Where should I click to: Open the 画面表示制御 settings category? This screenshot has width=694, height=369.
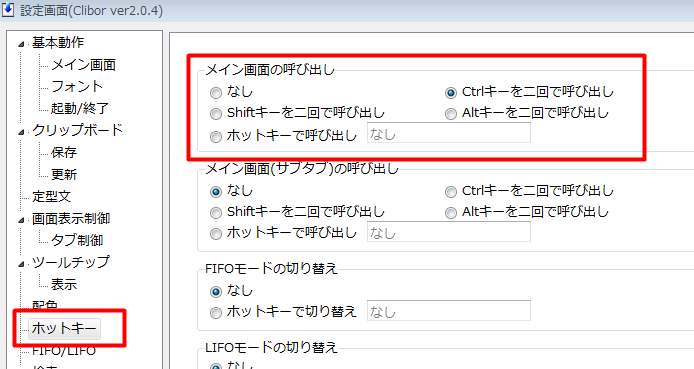tap(71, 218)
